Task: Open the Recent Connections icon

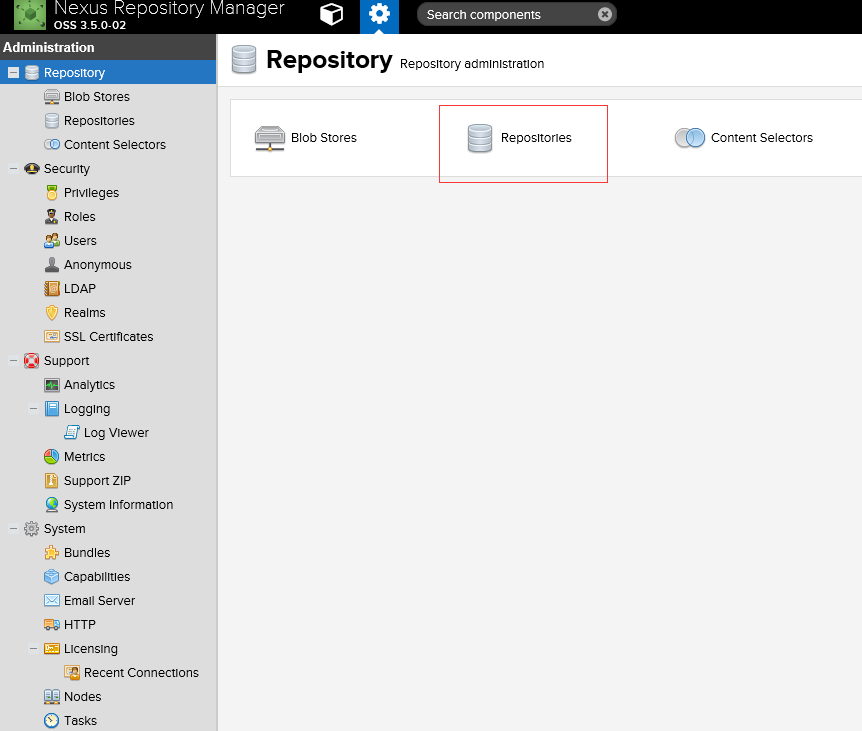Action: (72, 672)
